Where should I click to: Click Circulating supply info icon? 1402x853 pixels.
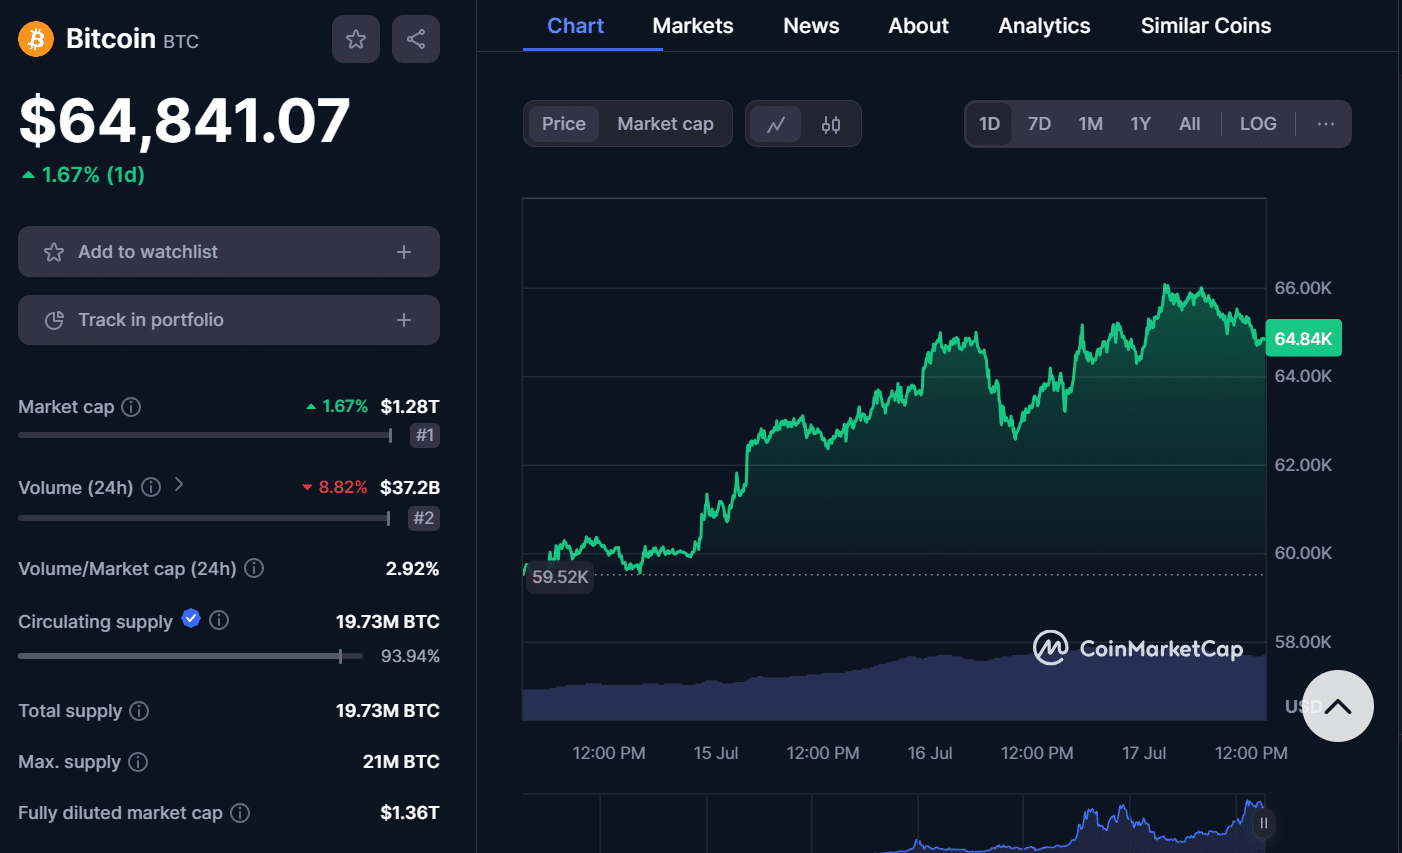[x=219, y=620]
